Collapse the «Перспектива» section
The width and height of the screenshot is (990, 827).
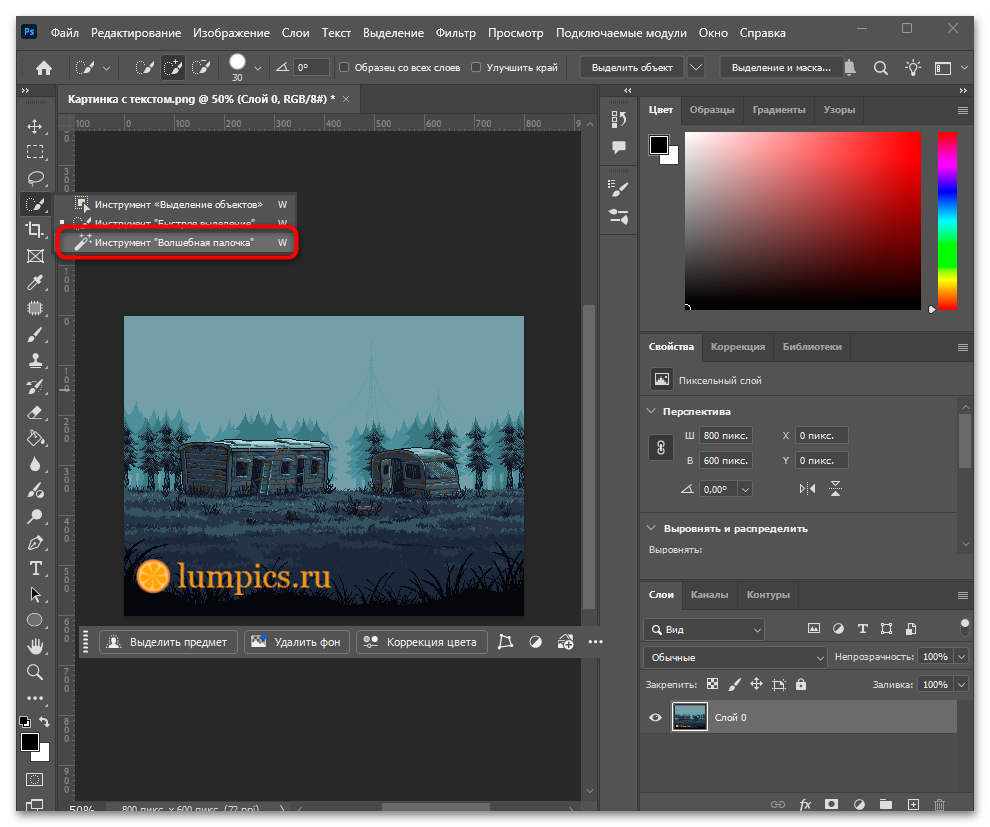[x=652, y=411]
